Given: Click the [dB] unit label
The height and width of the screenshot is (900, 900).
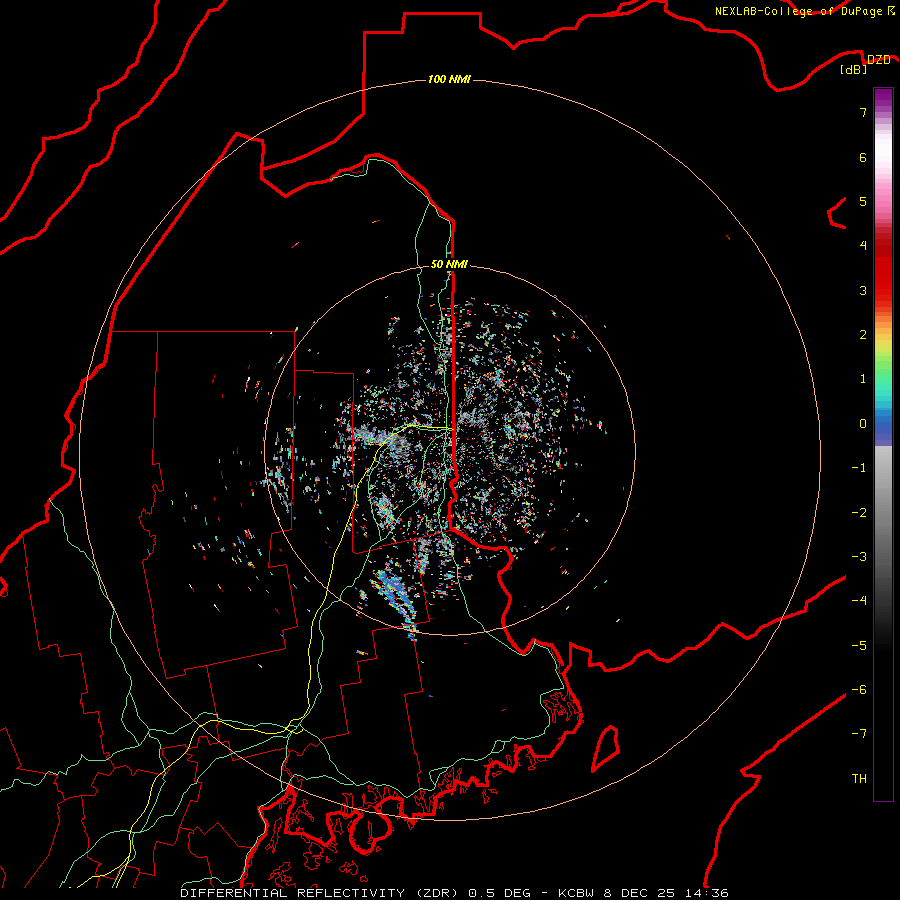Looking at the screenshot, I should (x=854, y=70).
